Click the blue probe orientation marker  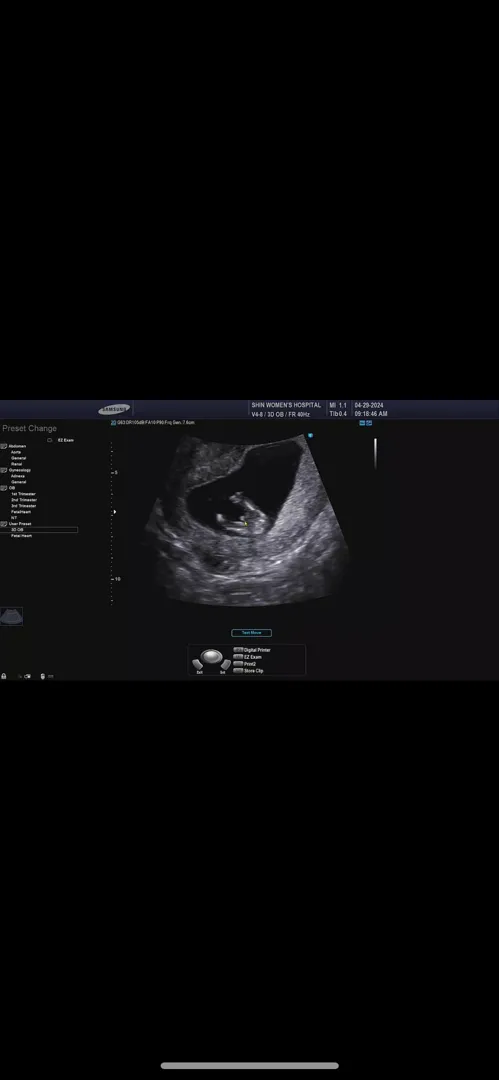coord(310,435)
